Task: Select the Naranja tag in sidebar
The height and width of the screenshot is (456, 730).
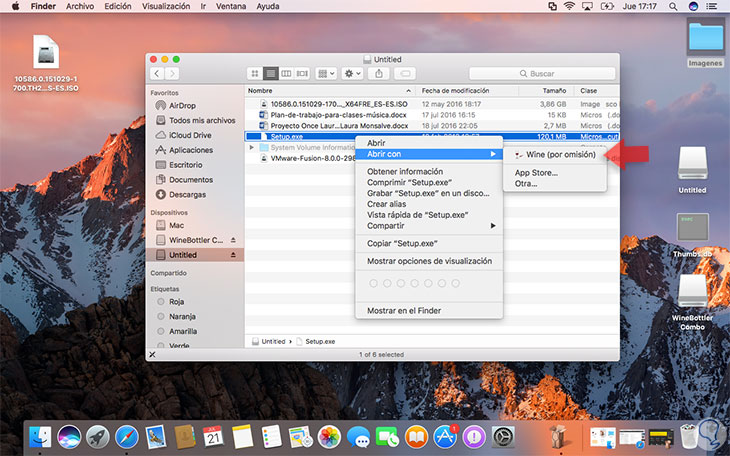Action: tap(182, 317)
